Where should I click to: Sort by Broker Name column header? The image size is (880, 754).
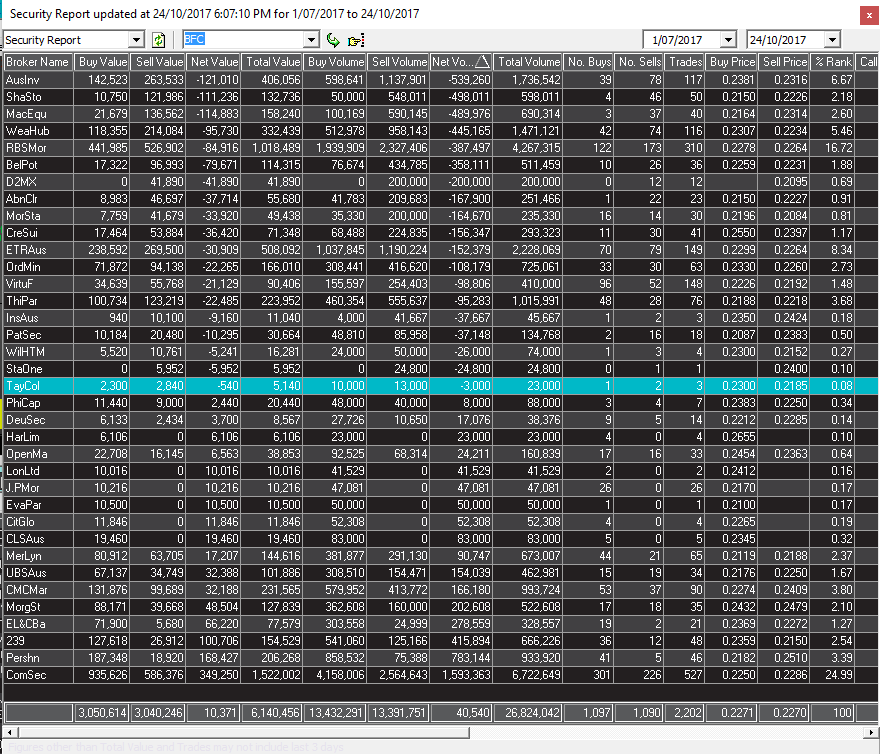click(x=38, y=62)
